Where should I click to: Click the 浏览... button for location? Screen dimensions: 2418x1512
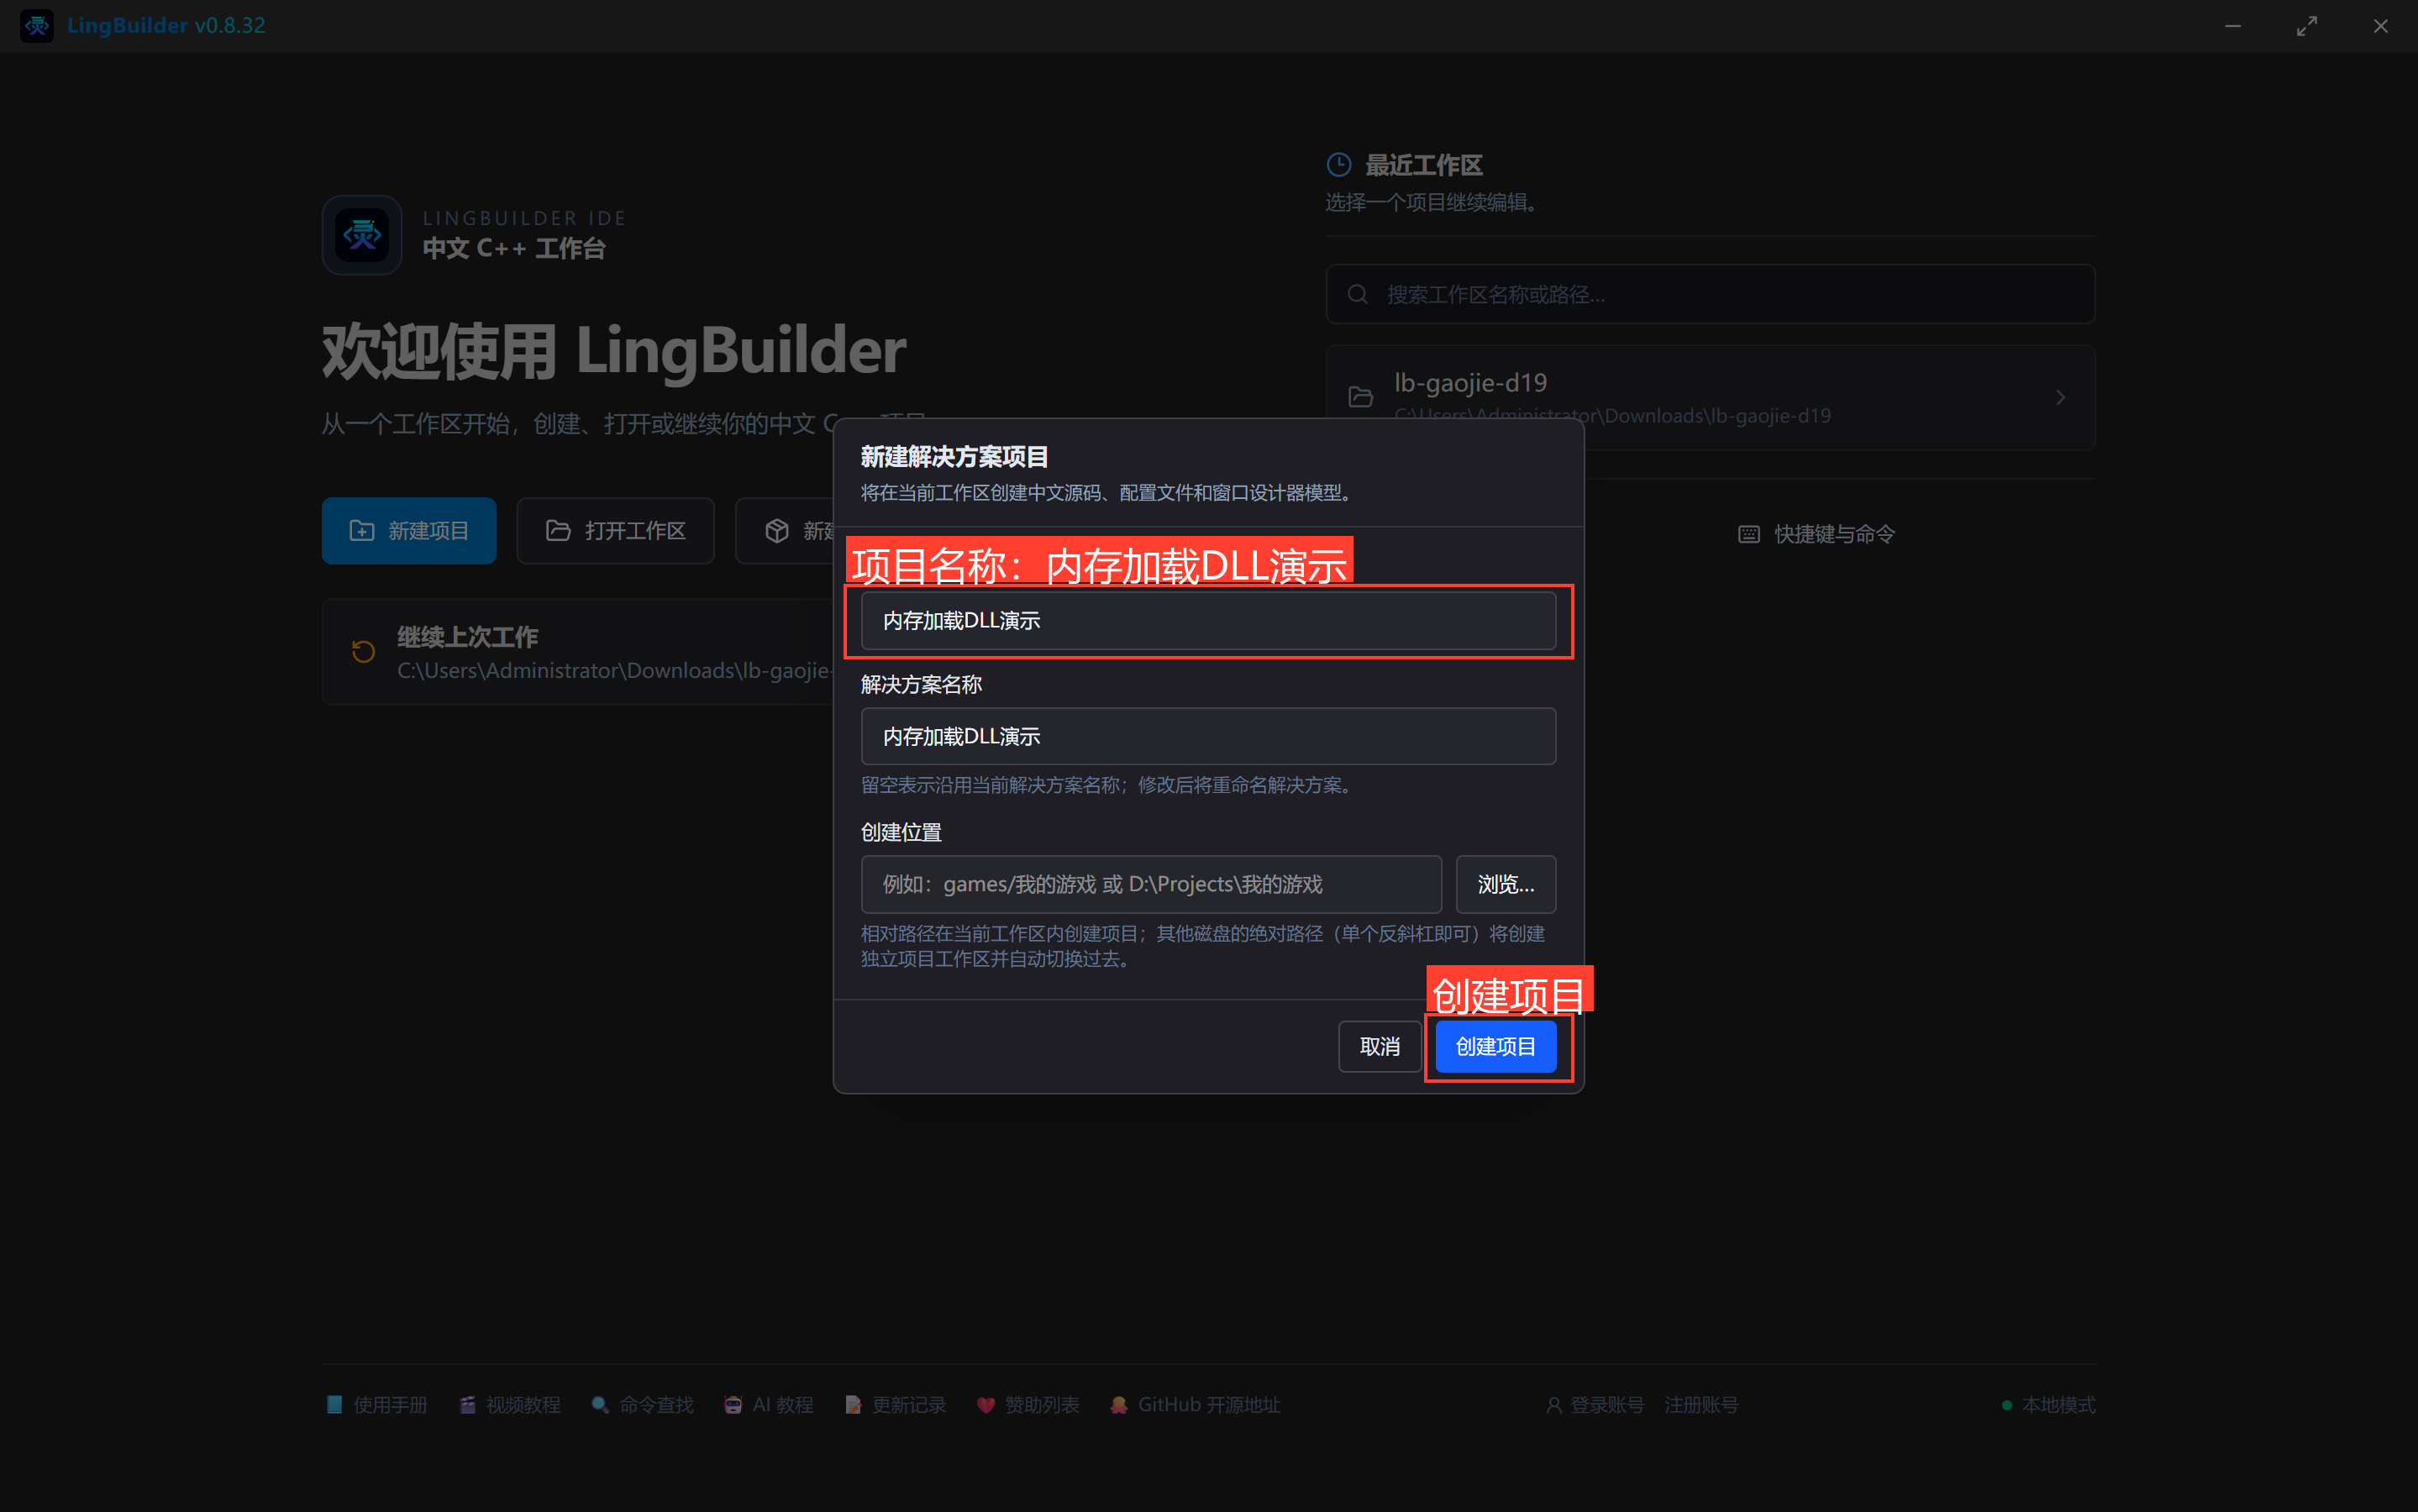(x=1505, y=884)
